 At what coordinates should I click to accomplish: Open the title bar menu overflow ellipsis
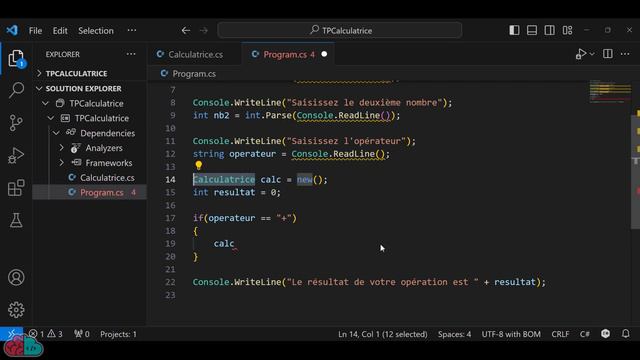click(x=132, y=30)
